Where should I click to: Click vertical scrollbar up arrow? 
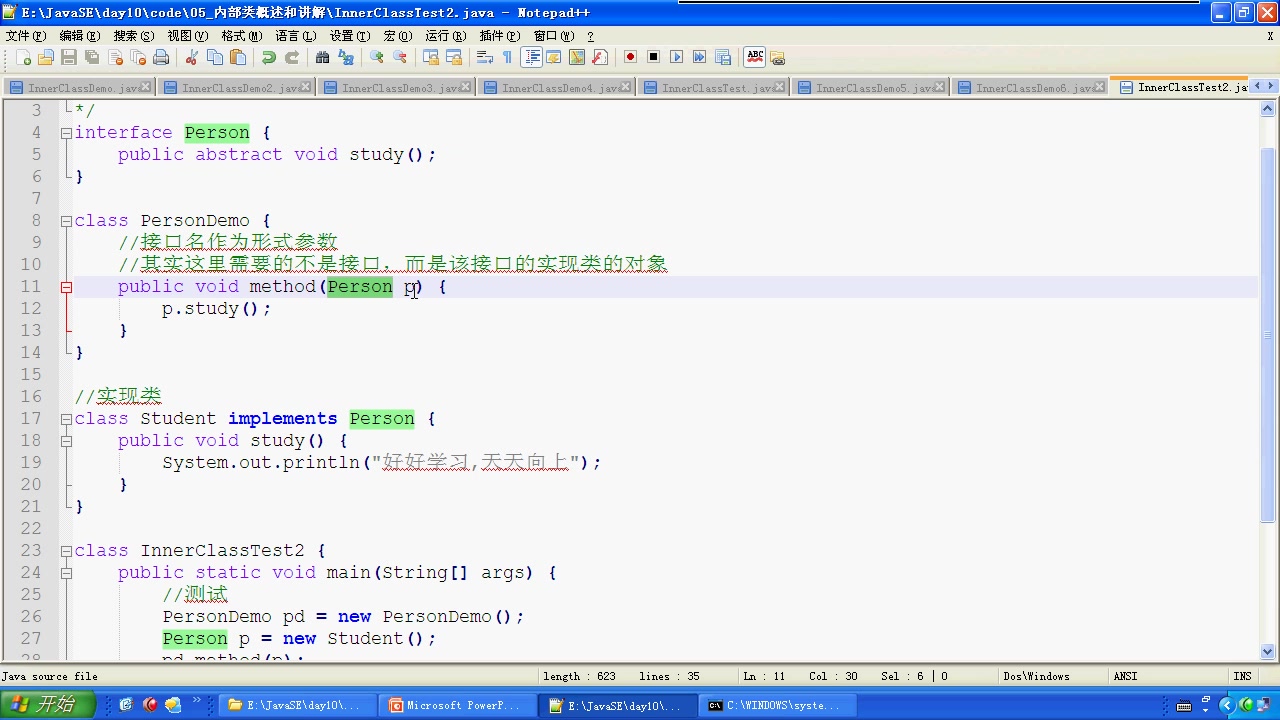pos(1268,110)
